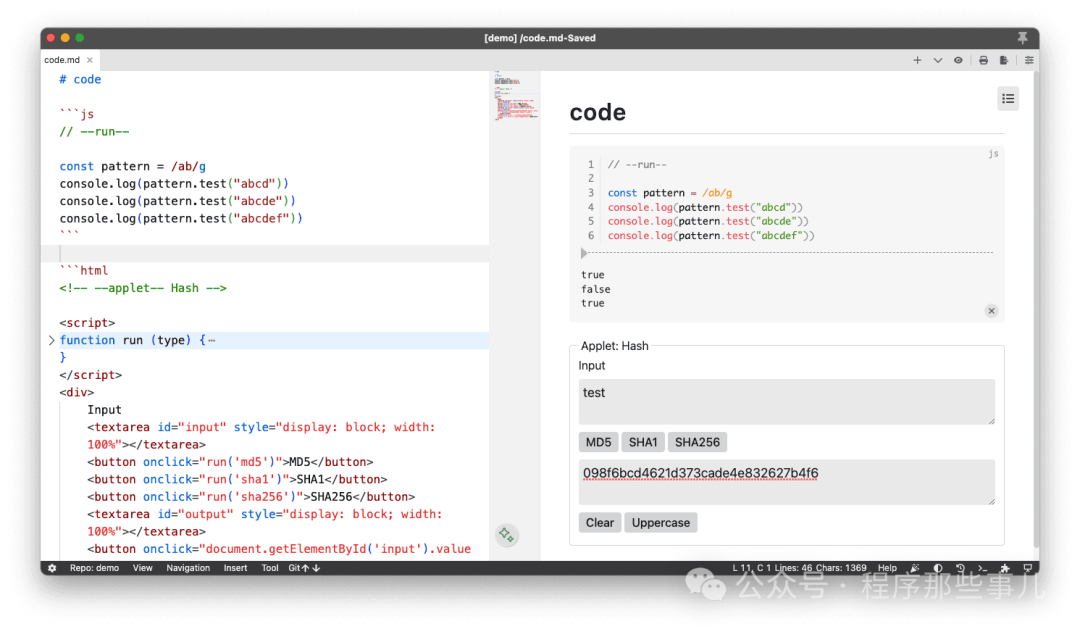Image resolution: width=1080 pixels, height=629 pixels.
Task: Focus the hash output textarea
Action: pyautogui.click(x=787, y=482)
